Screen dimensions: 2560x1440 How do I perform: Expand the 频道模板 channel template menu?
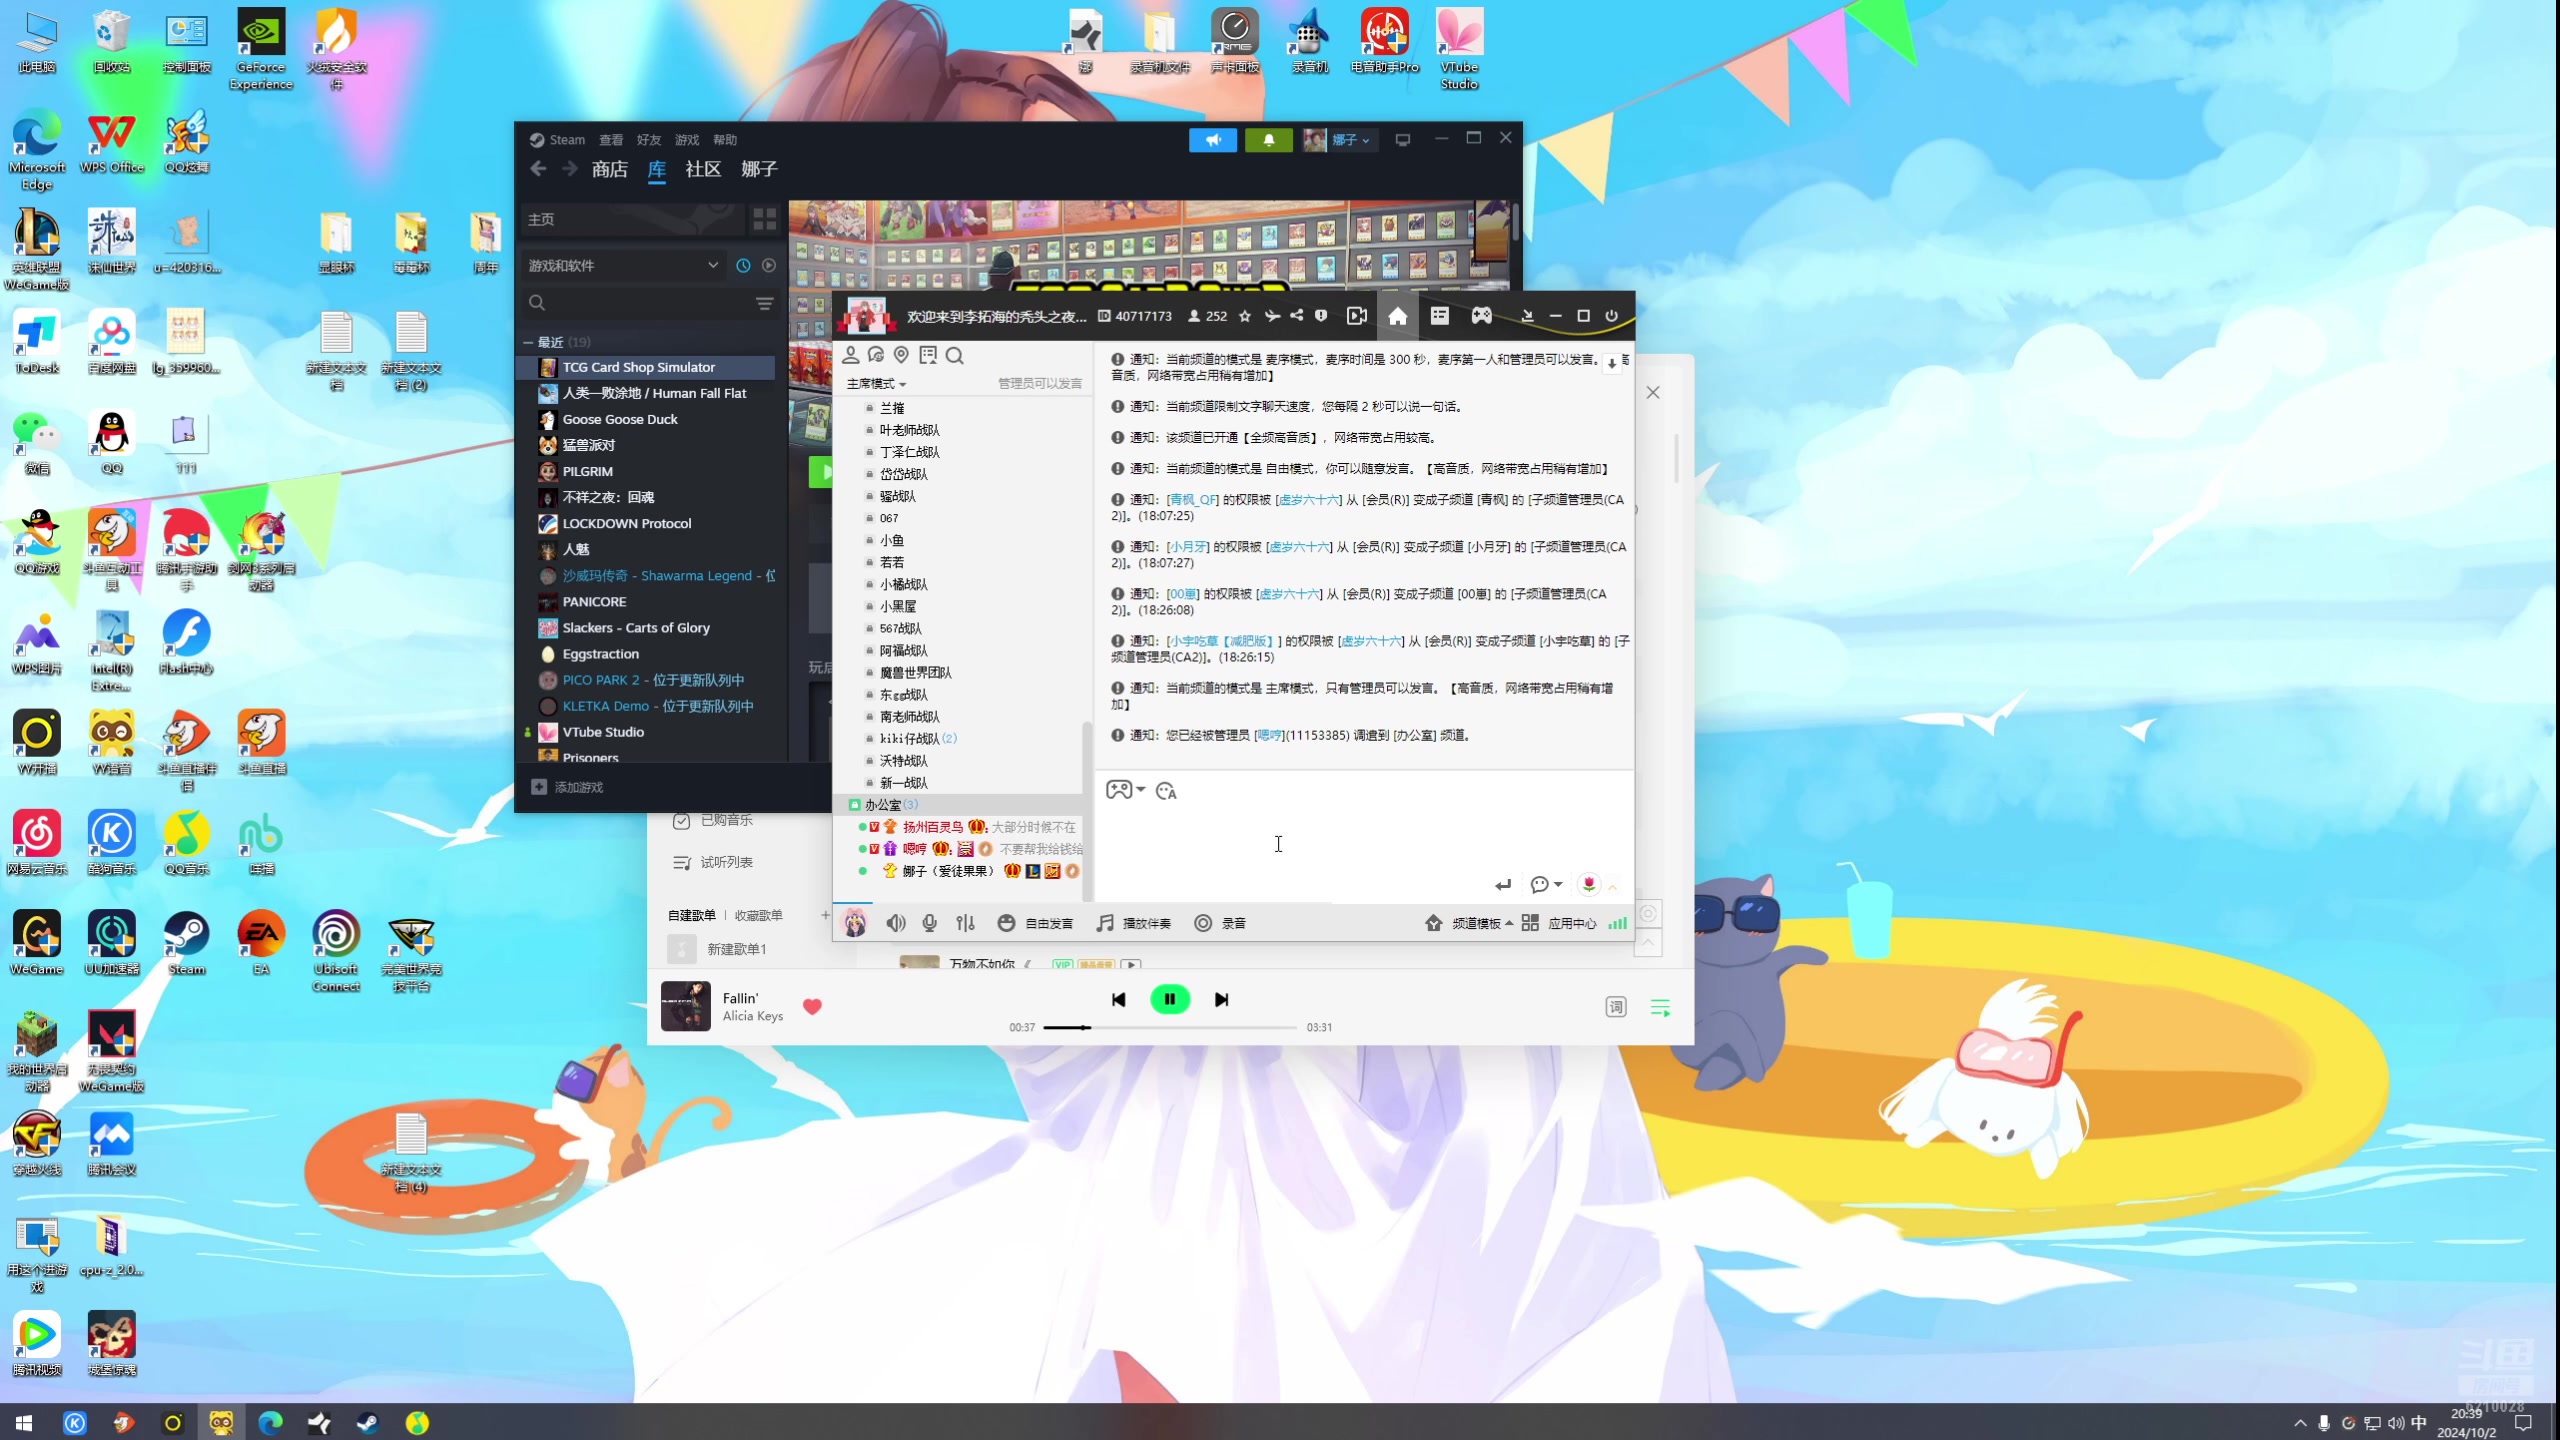(x=1477, y=923)
